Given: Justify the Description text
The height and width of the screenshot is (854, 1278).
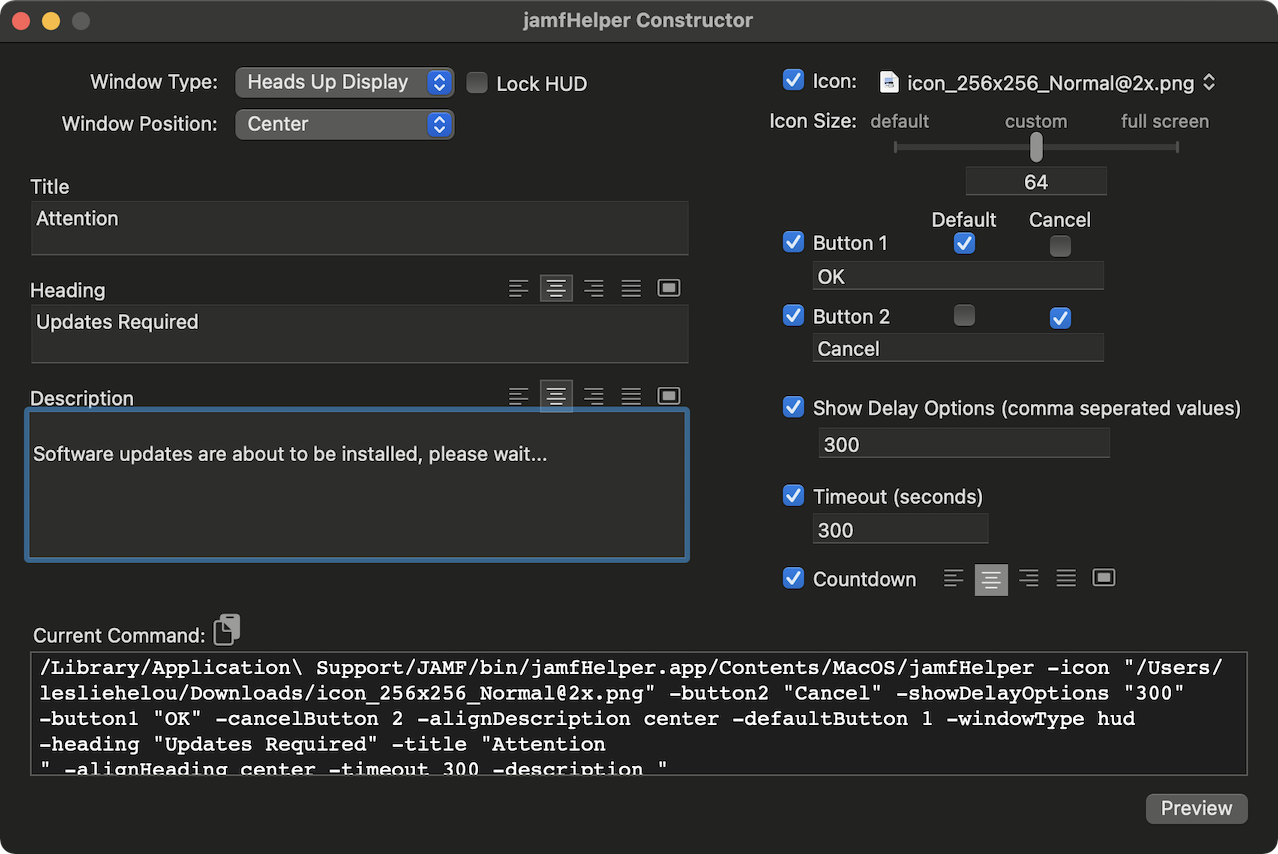Looking at the screenshot, I should pos(631,397).
